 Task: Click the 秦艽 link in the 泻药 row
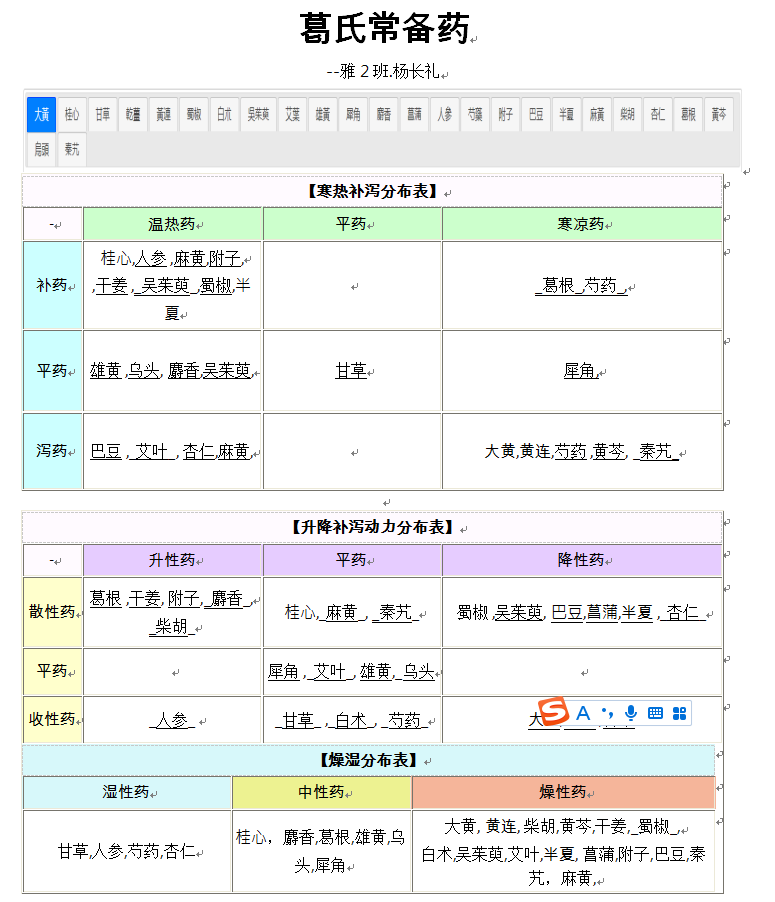pos(655,452)
